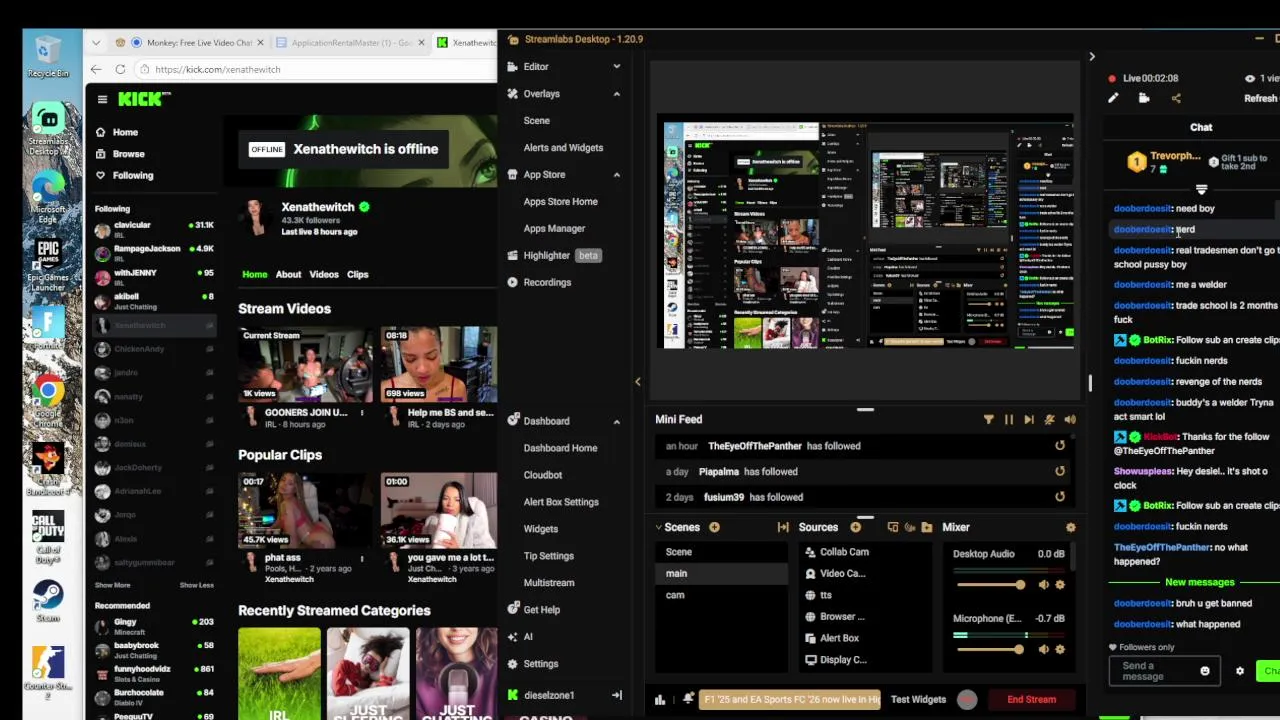Replay the TheEyeOffThePanther follow alert
Image resolution: width=1280 pixels, height=720 pixels.
(x=1060, y=446)
